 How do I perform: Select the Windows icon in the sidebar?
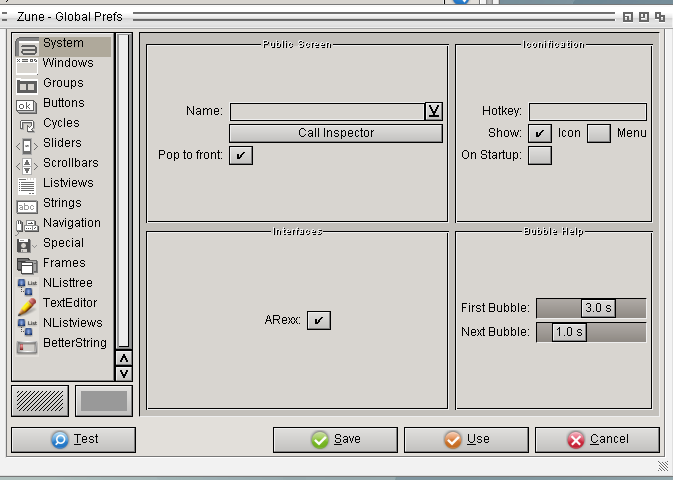pyautogui.click(x=27, y=64)
